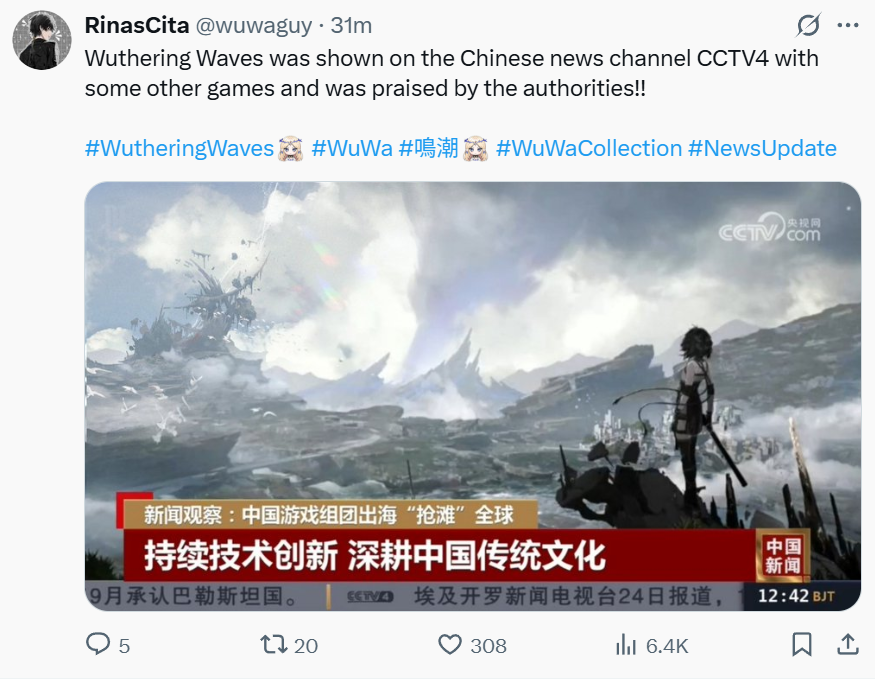Like the tweet with heart icon
Screen dimensions: 875x680
coord(450,645)
